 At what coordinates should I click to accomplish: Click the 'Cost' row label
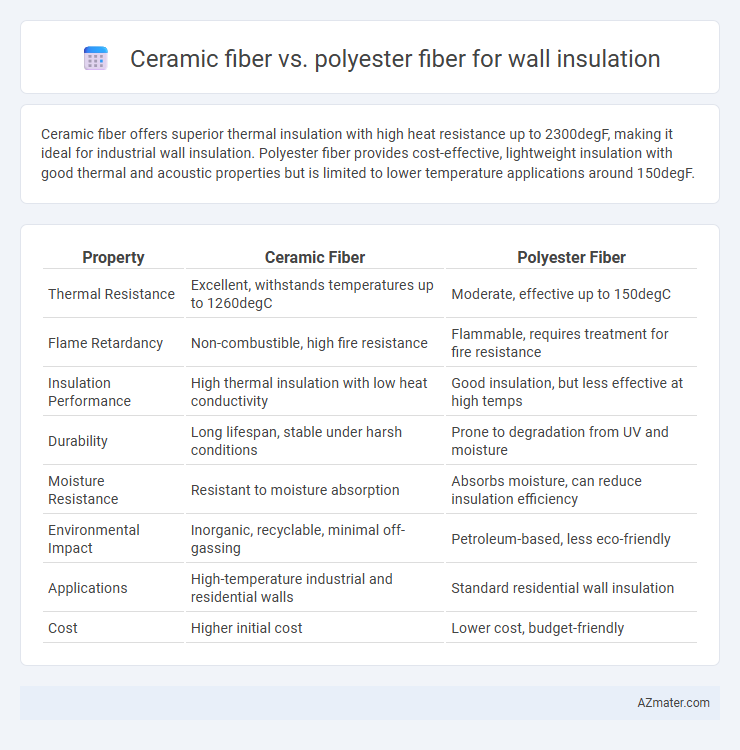[x=63, y=628]
